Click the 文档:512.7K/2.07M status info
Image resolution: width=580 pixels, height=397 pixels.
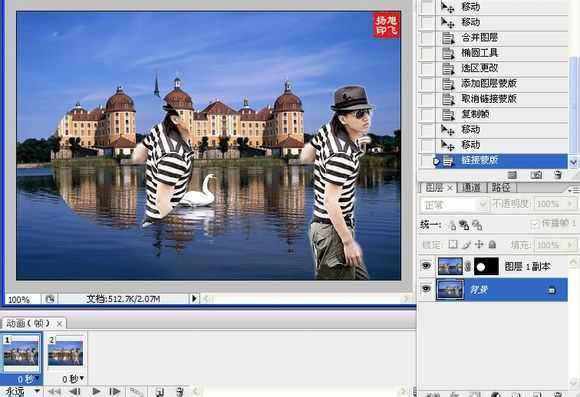[x=123, y=299]
